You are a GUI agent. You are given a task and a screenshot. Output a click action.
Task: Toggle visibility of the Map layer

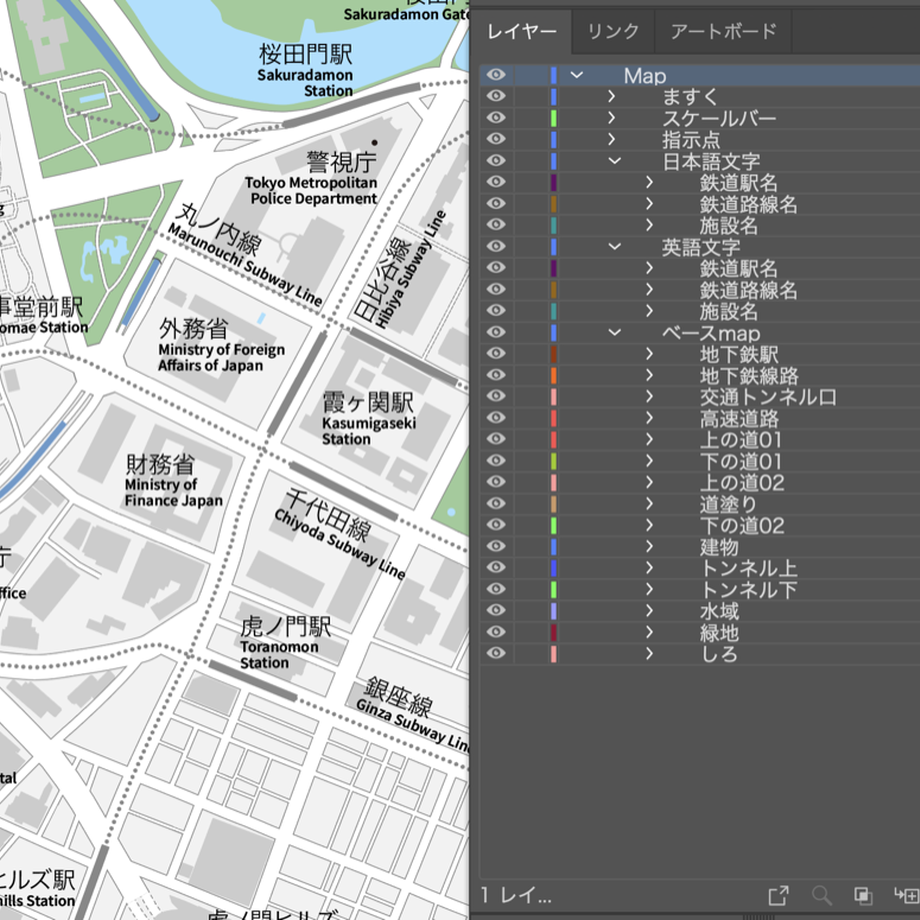point(496,75)
